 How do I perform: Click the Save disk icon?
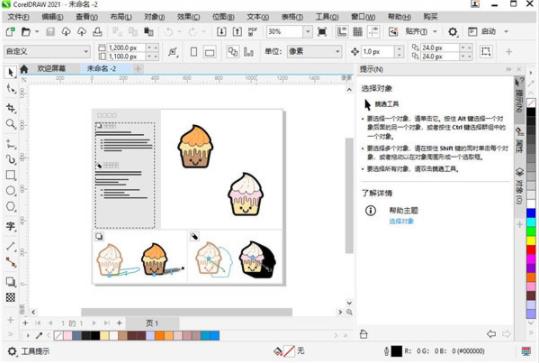pyautogui.click(x=51, y=32)
